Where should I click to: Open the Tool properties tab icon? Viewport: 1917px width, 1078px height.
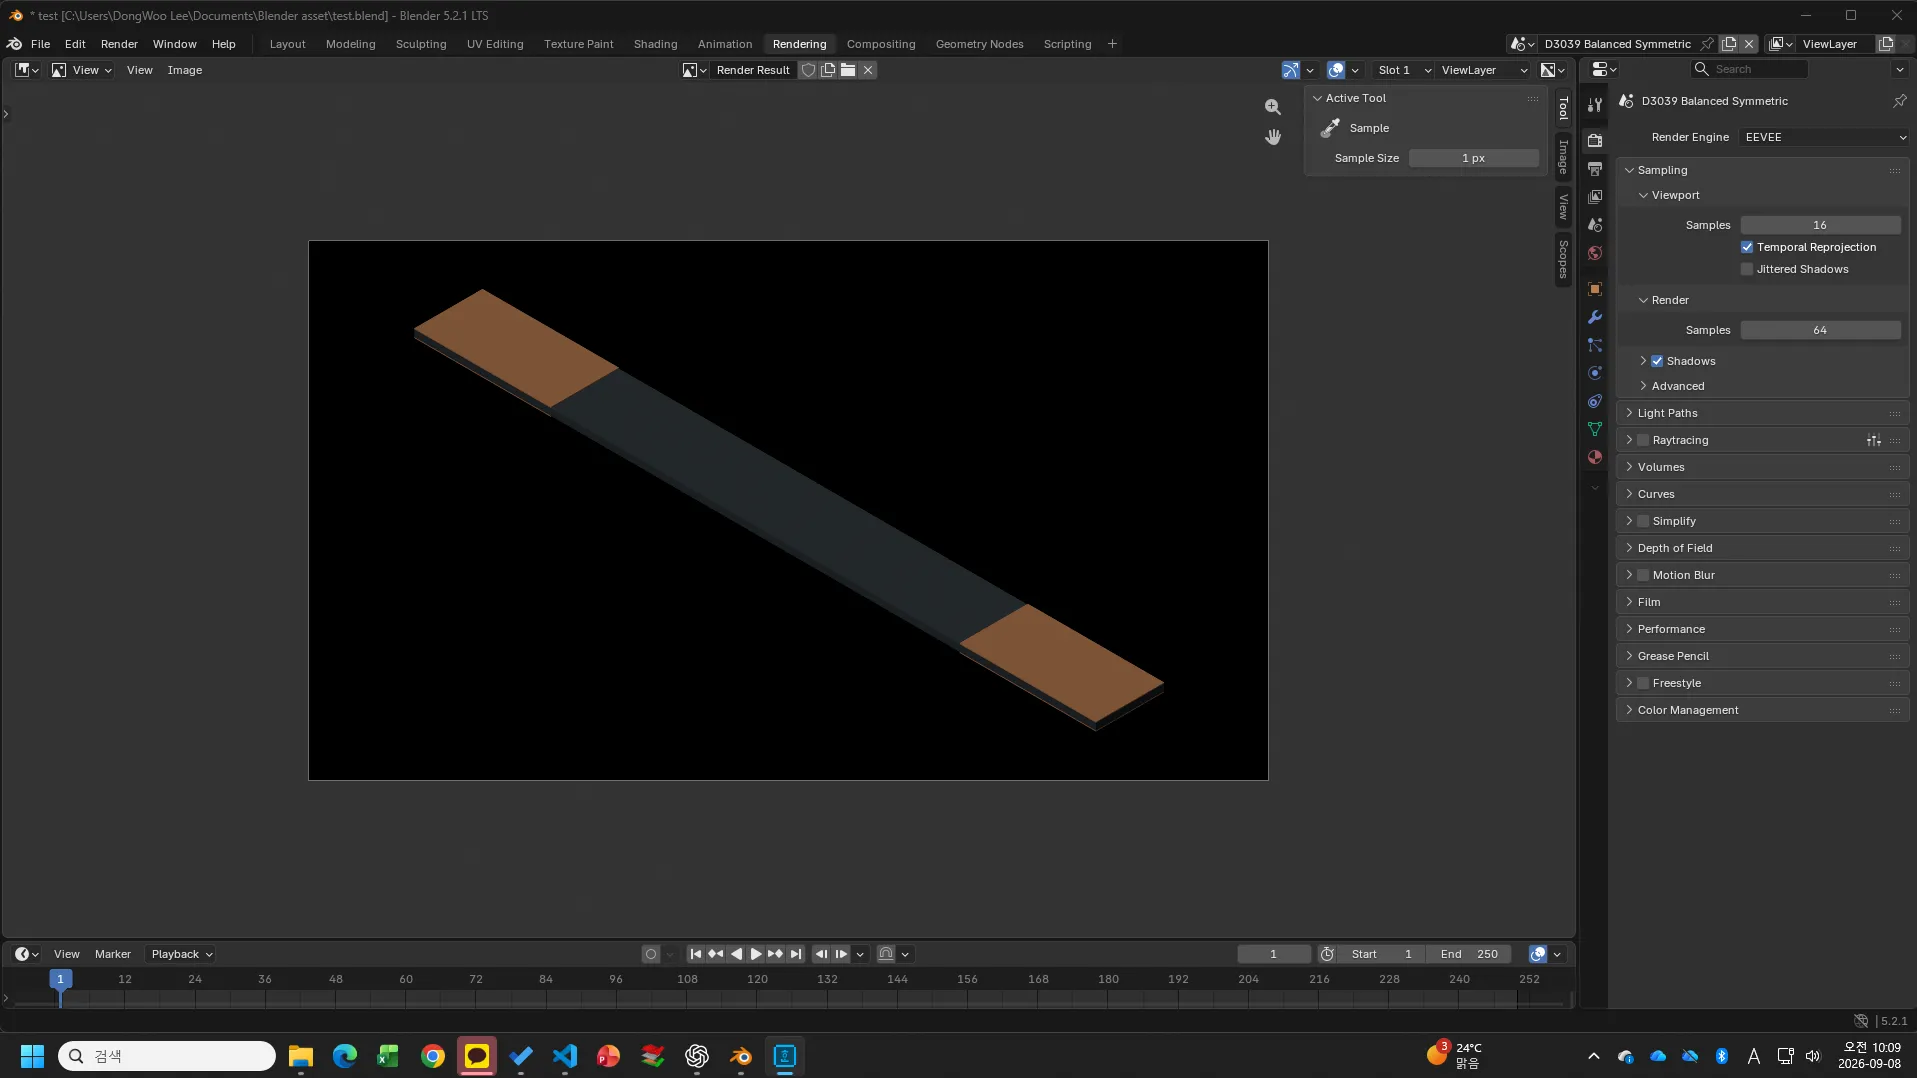pyautogui.click(x=1595, y=105)
